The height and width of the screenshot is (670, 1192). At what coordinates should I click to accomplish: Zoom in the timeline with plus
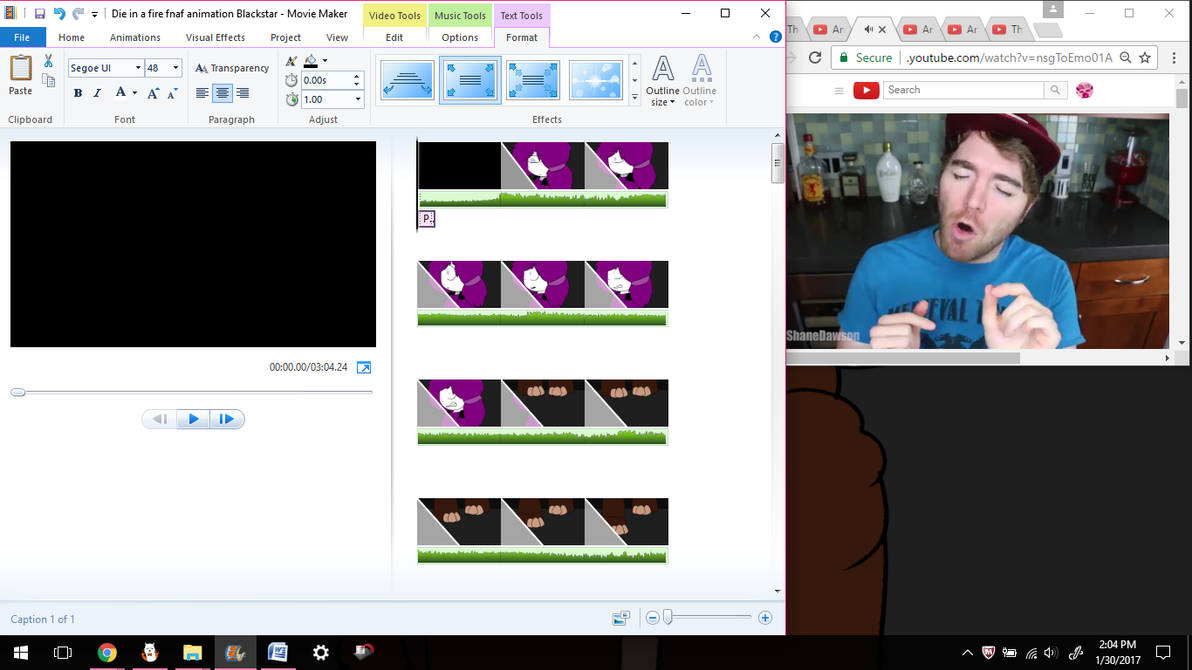point(766,618)
